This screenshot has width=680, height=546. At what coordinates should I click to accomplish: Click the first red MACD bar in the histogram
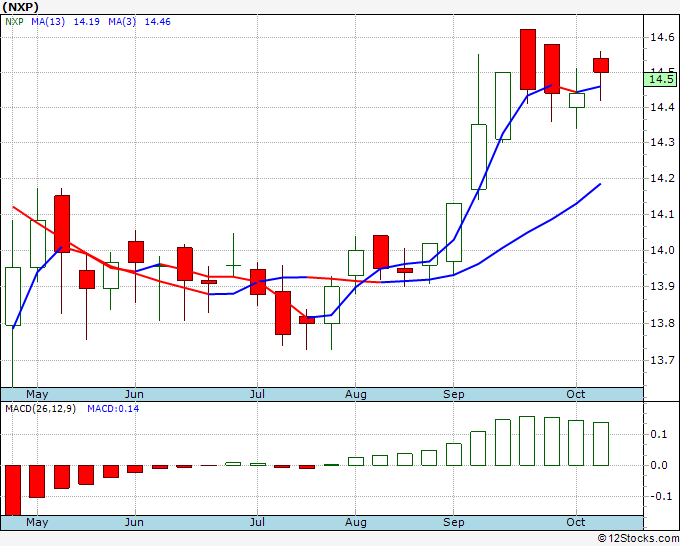(x=13, y=490)
